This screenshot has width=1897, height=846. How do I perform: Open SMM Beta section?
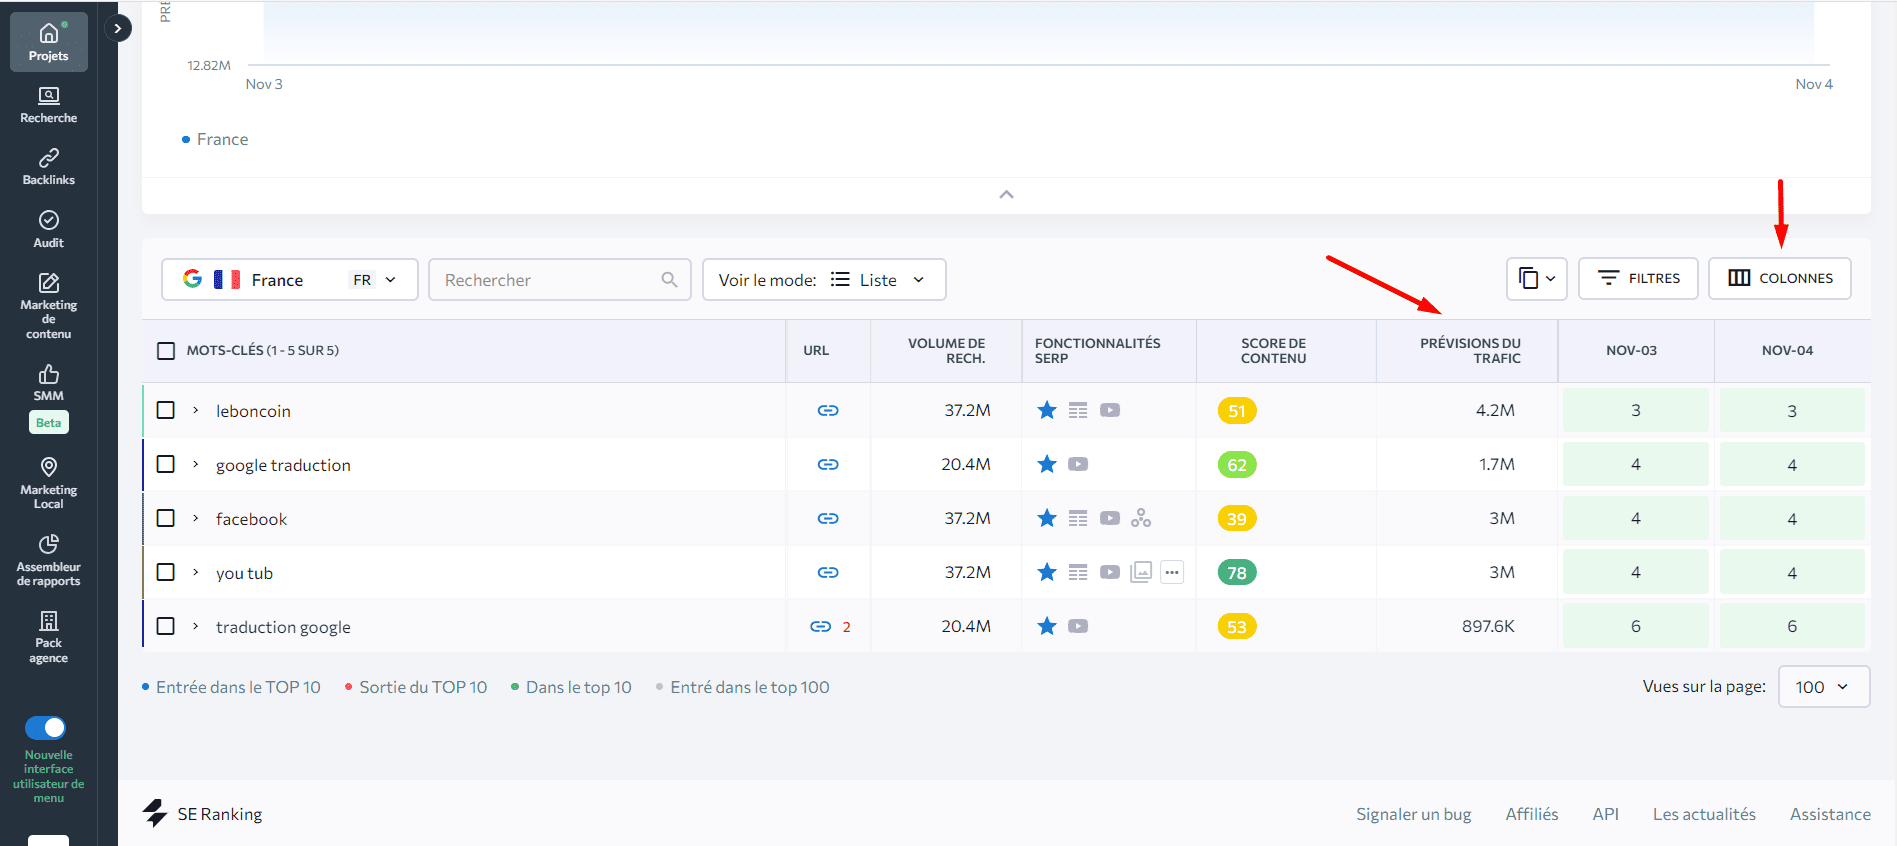click(48, 397)
